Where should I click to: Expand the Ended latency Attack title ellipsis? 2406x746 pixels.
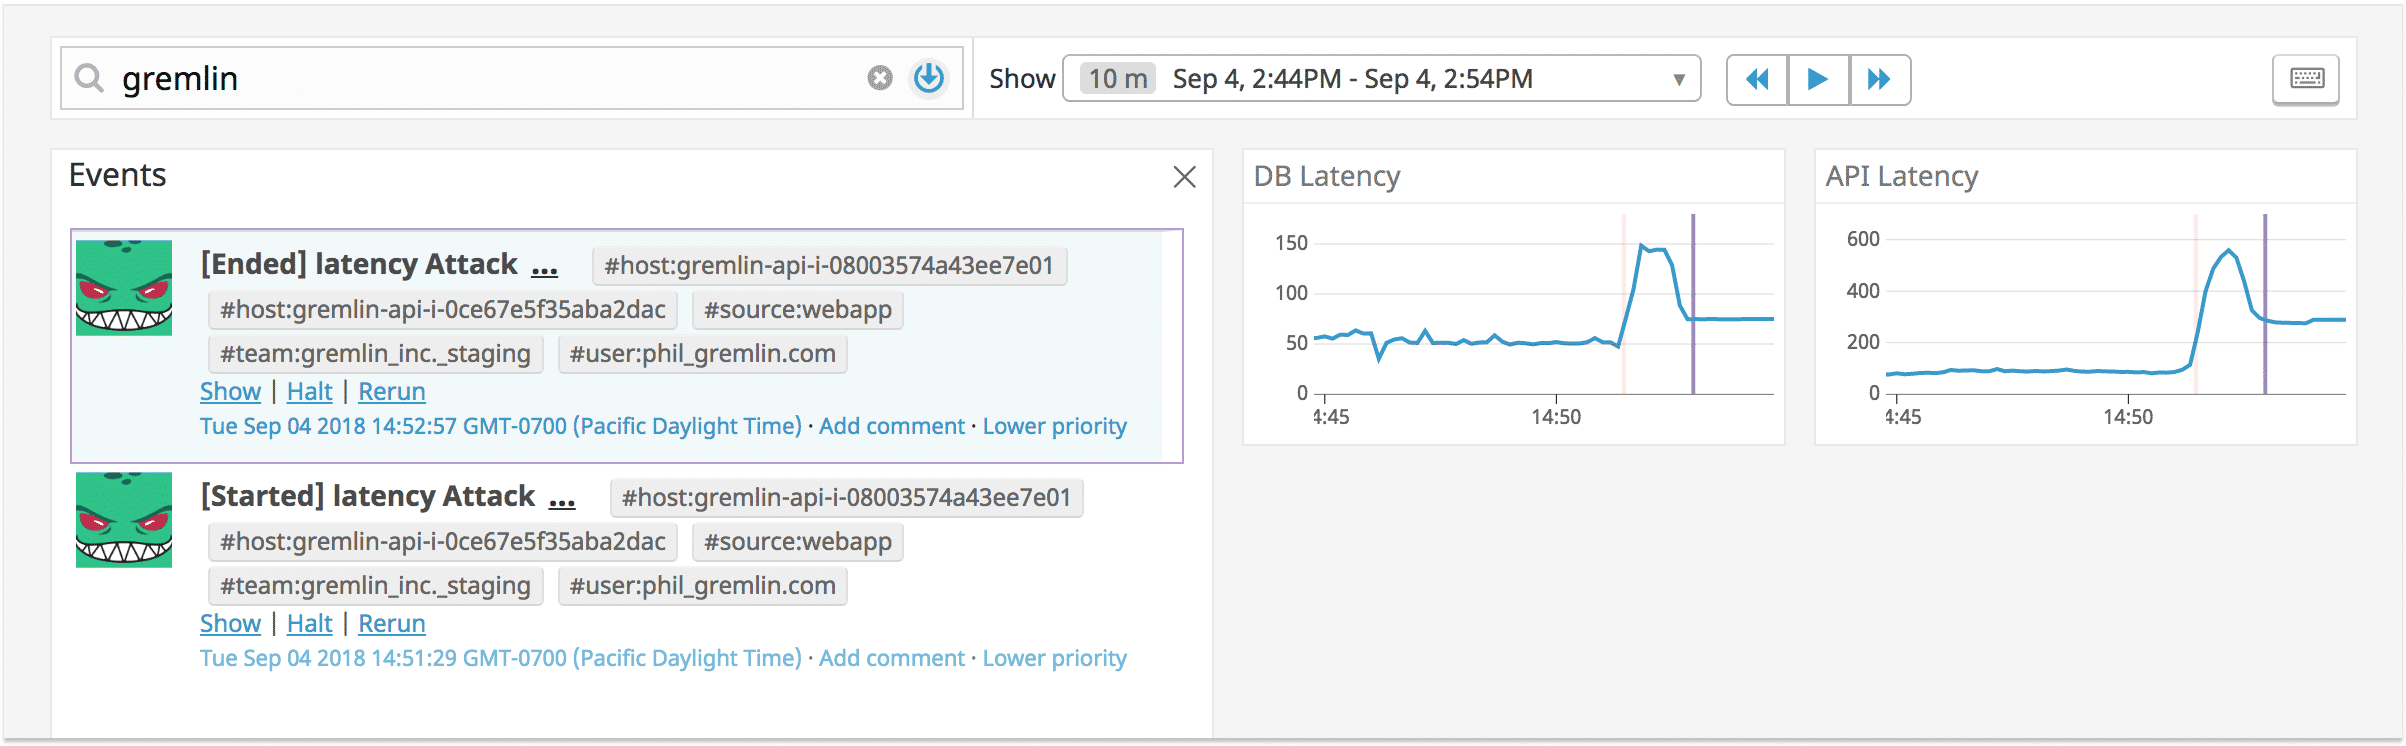[544, 267]
